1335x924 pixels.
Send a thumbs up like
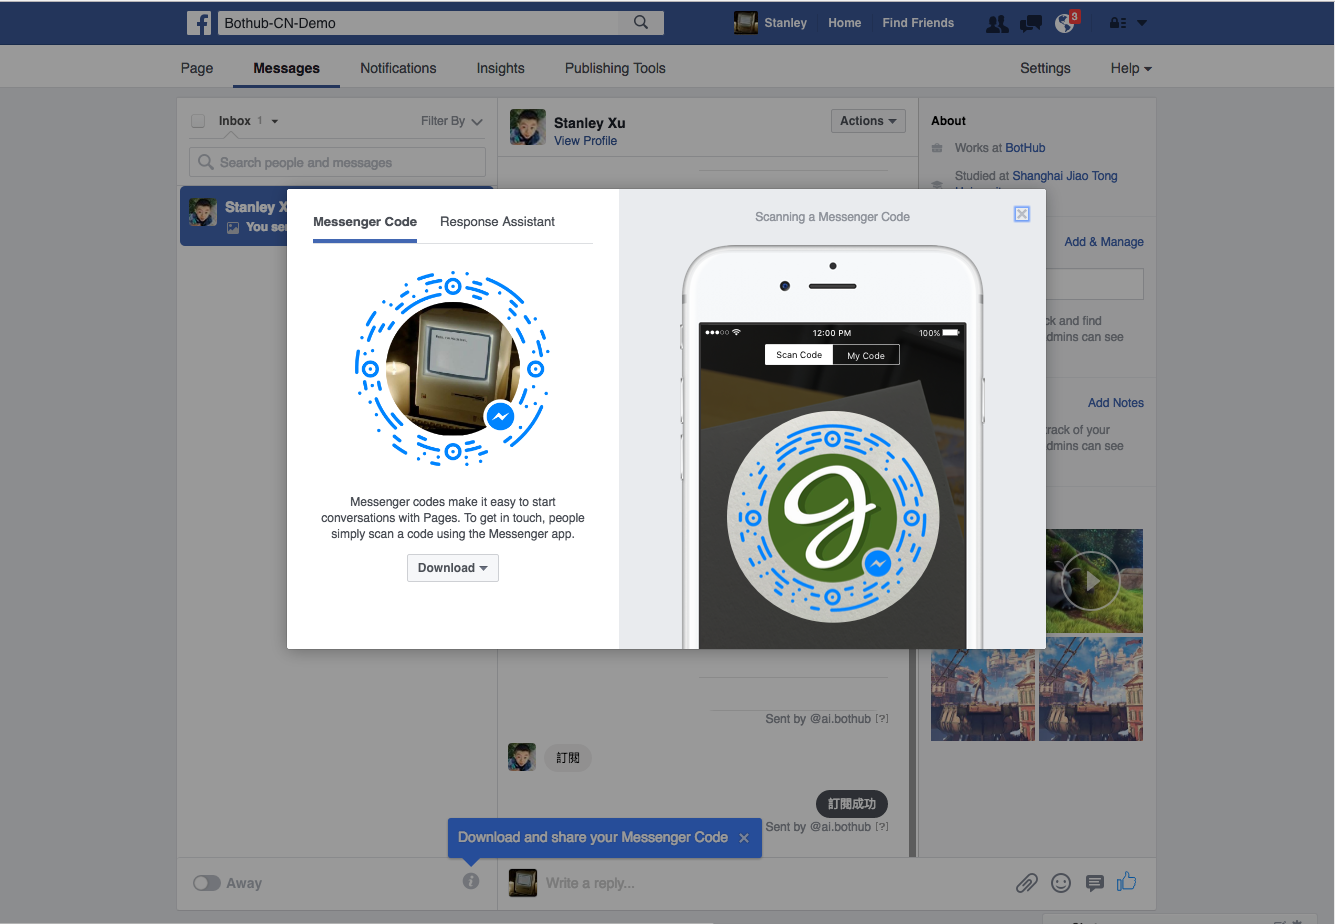1127,881
